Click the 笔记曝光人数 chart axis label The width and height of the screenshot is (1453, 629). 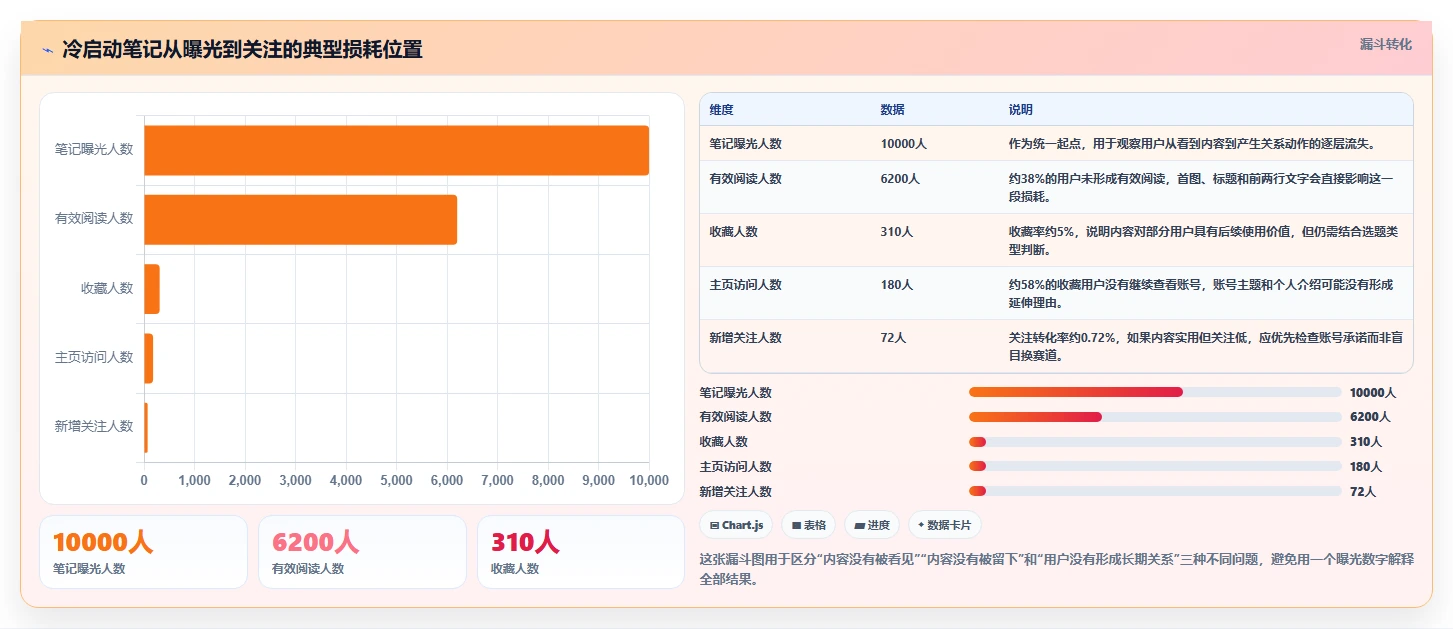coord(94,149)
